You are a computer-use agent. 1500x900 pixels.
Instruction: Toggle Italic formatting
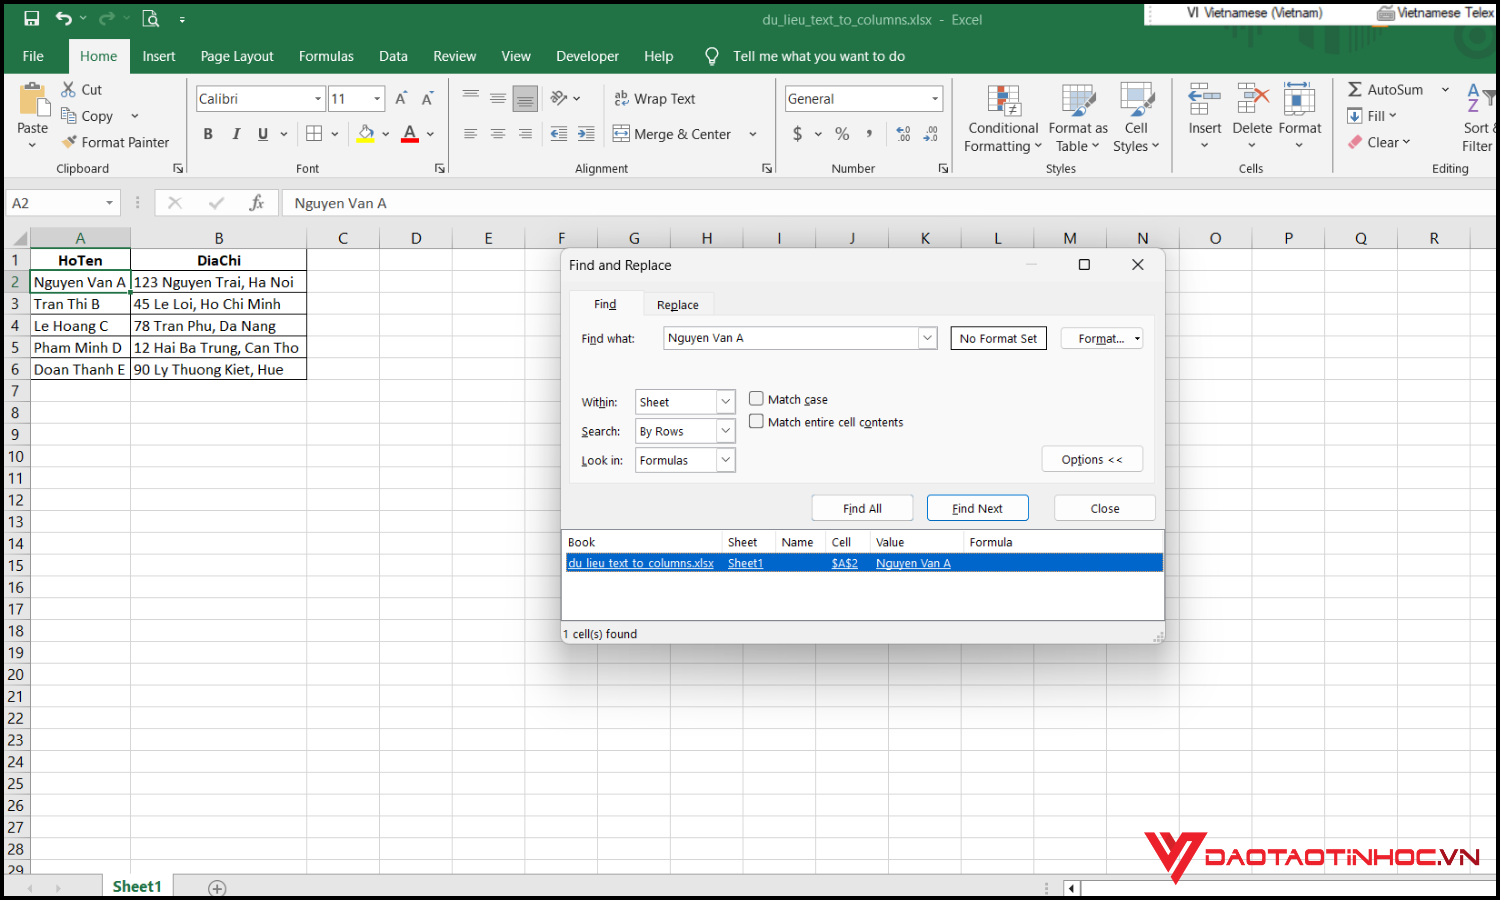click(236, 134)
